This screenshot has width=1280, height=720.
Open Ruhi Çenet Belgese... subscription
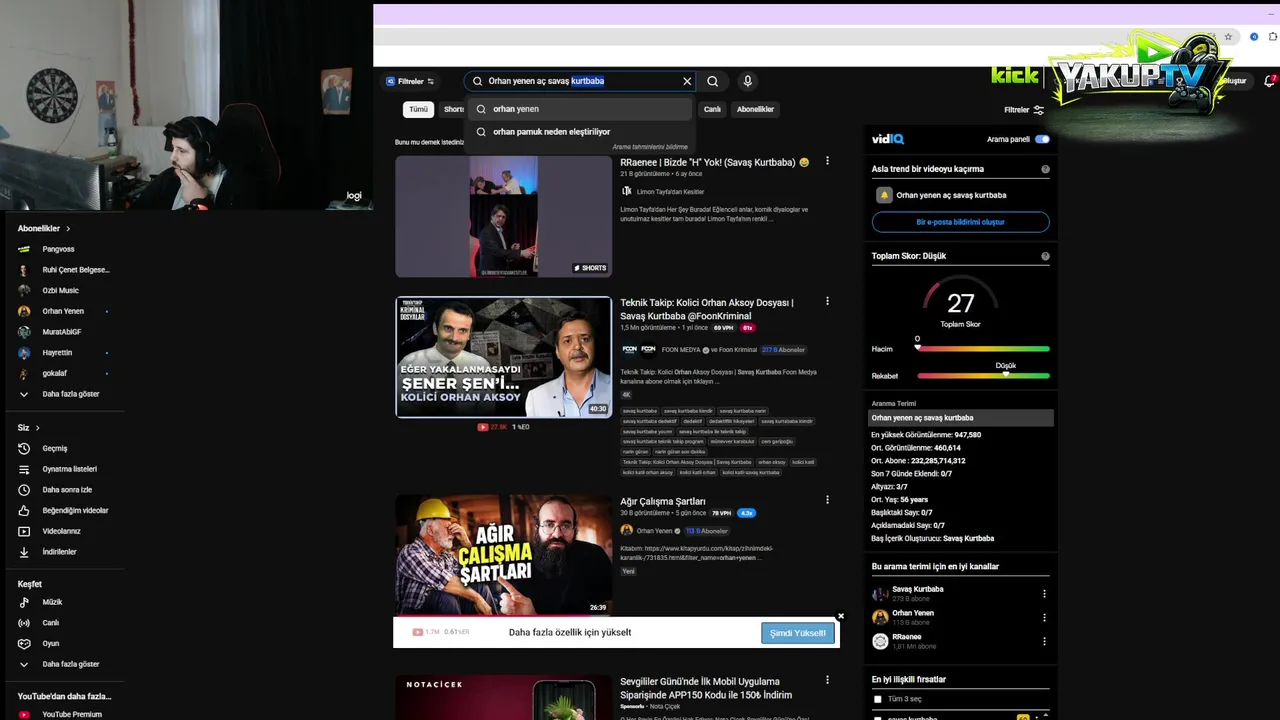(x=63, y=270)
